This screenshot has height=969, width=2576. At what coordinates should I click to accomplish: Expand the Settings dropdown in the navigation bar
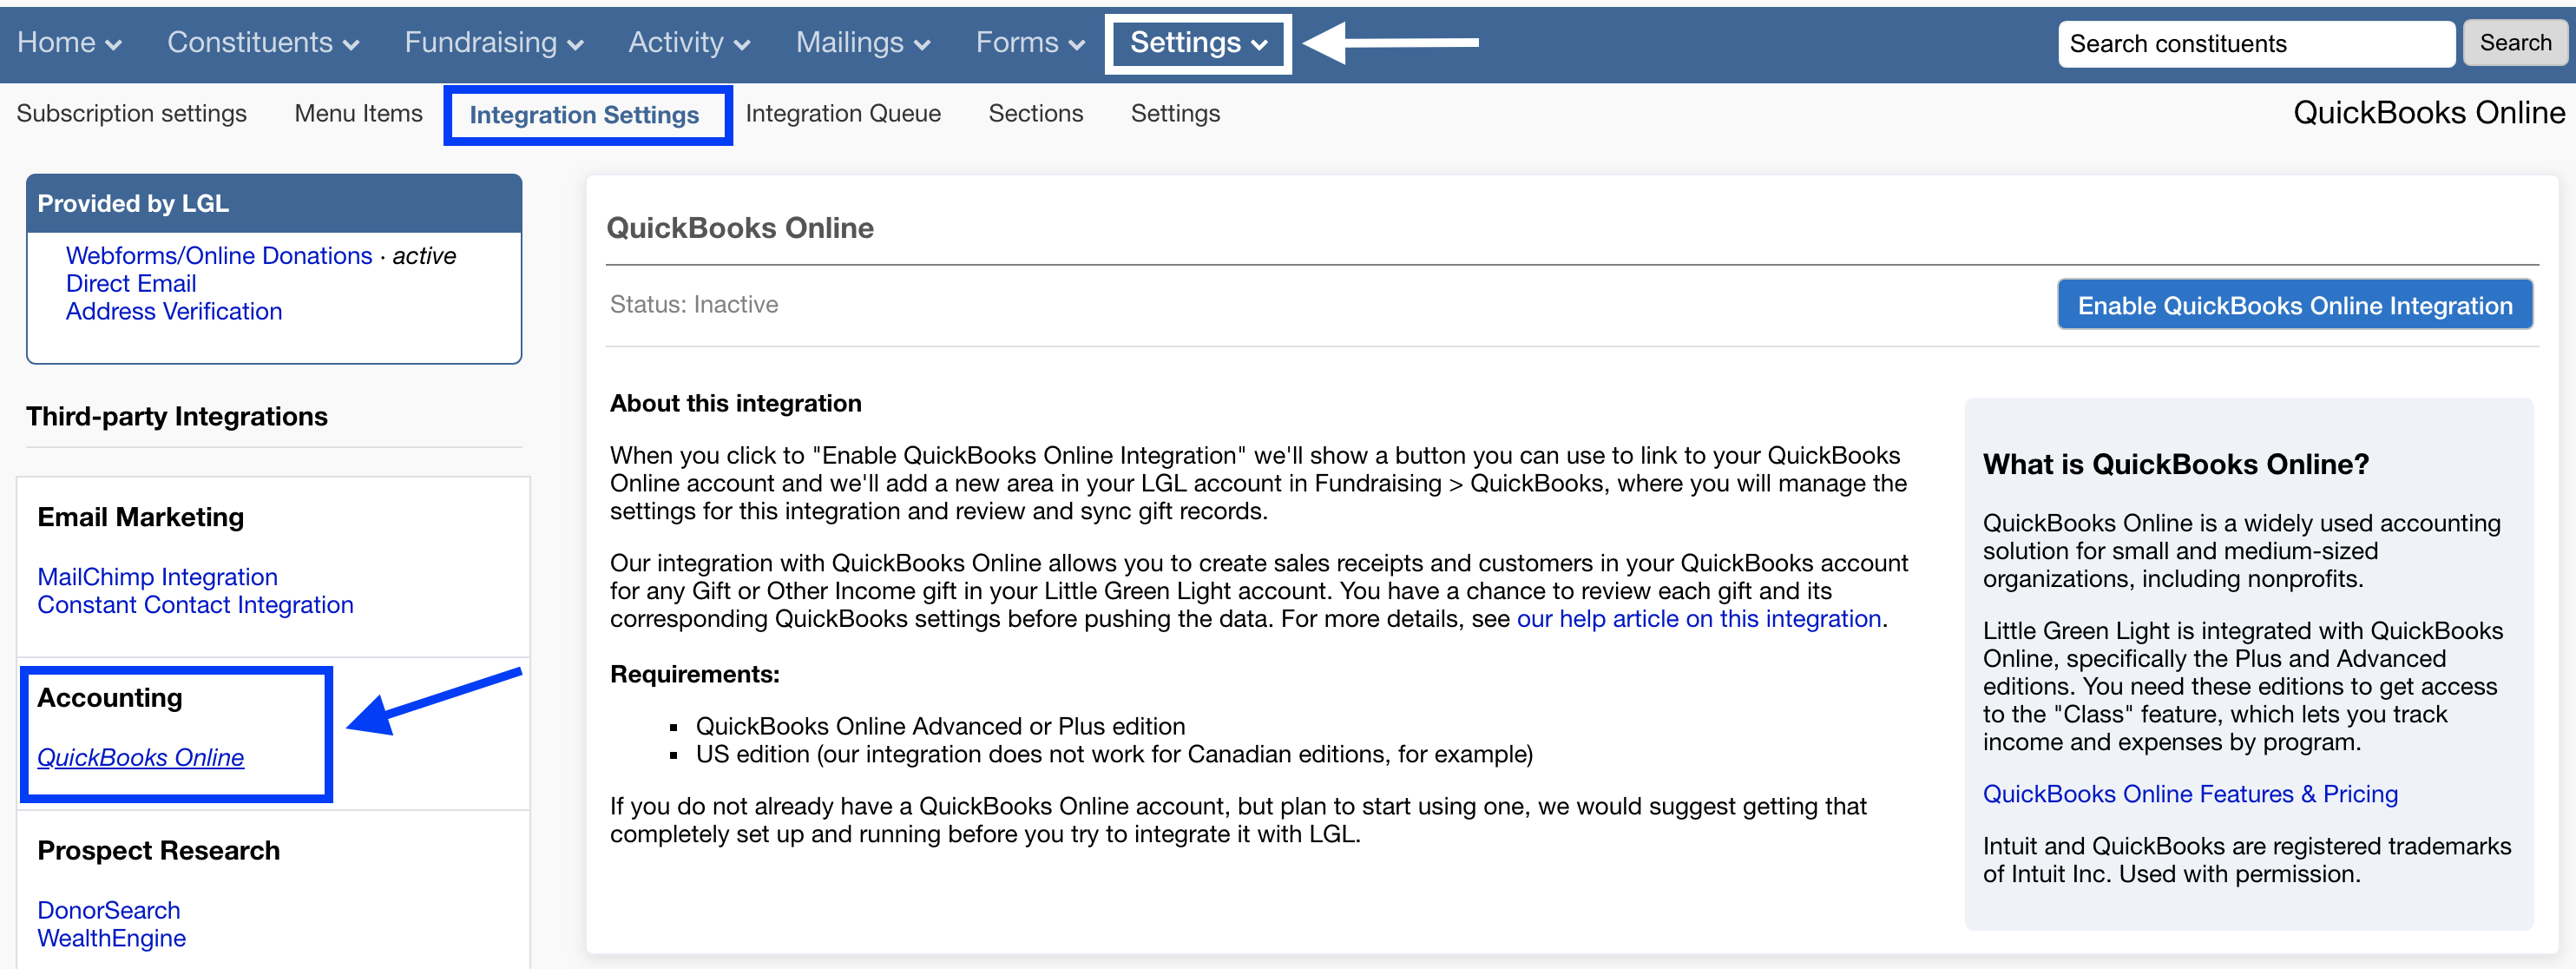pyautogui.click(x=1197, y=42)
